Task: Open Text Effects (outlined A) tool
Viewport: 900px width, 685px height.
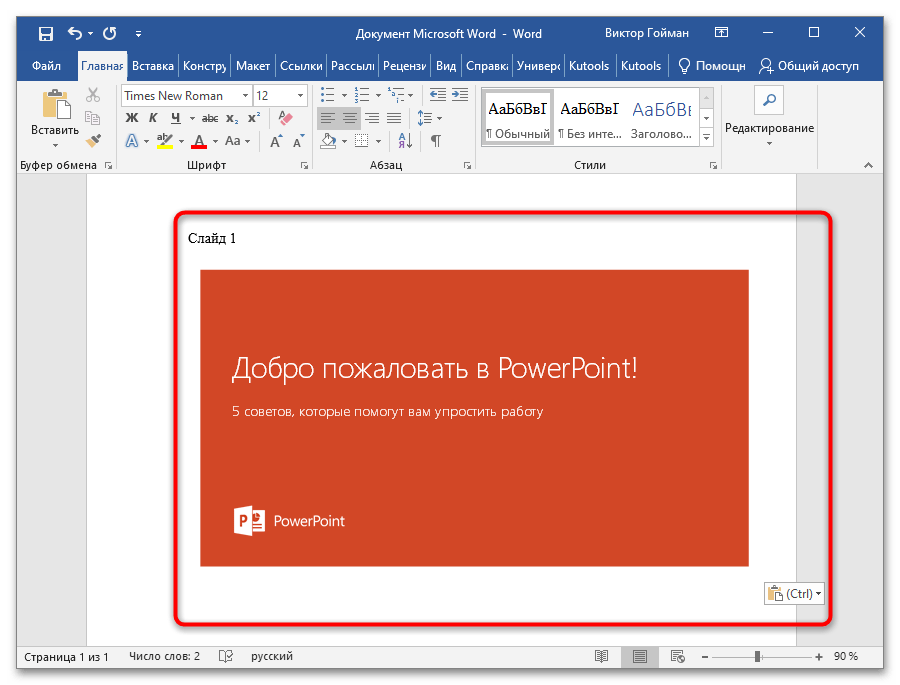Action: click(132, 141)
